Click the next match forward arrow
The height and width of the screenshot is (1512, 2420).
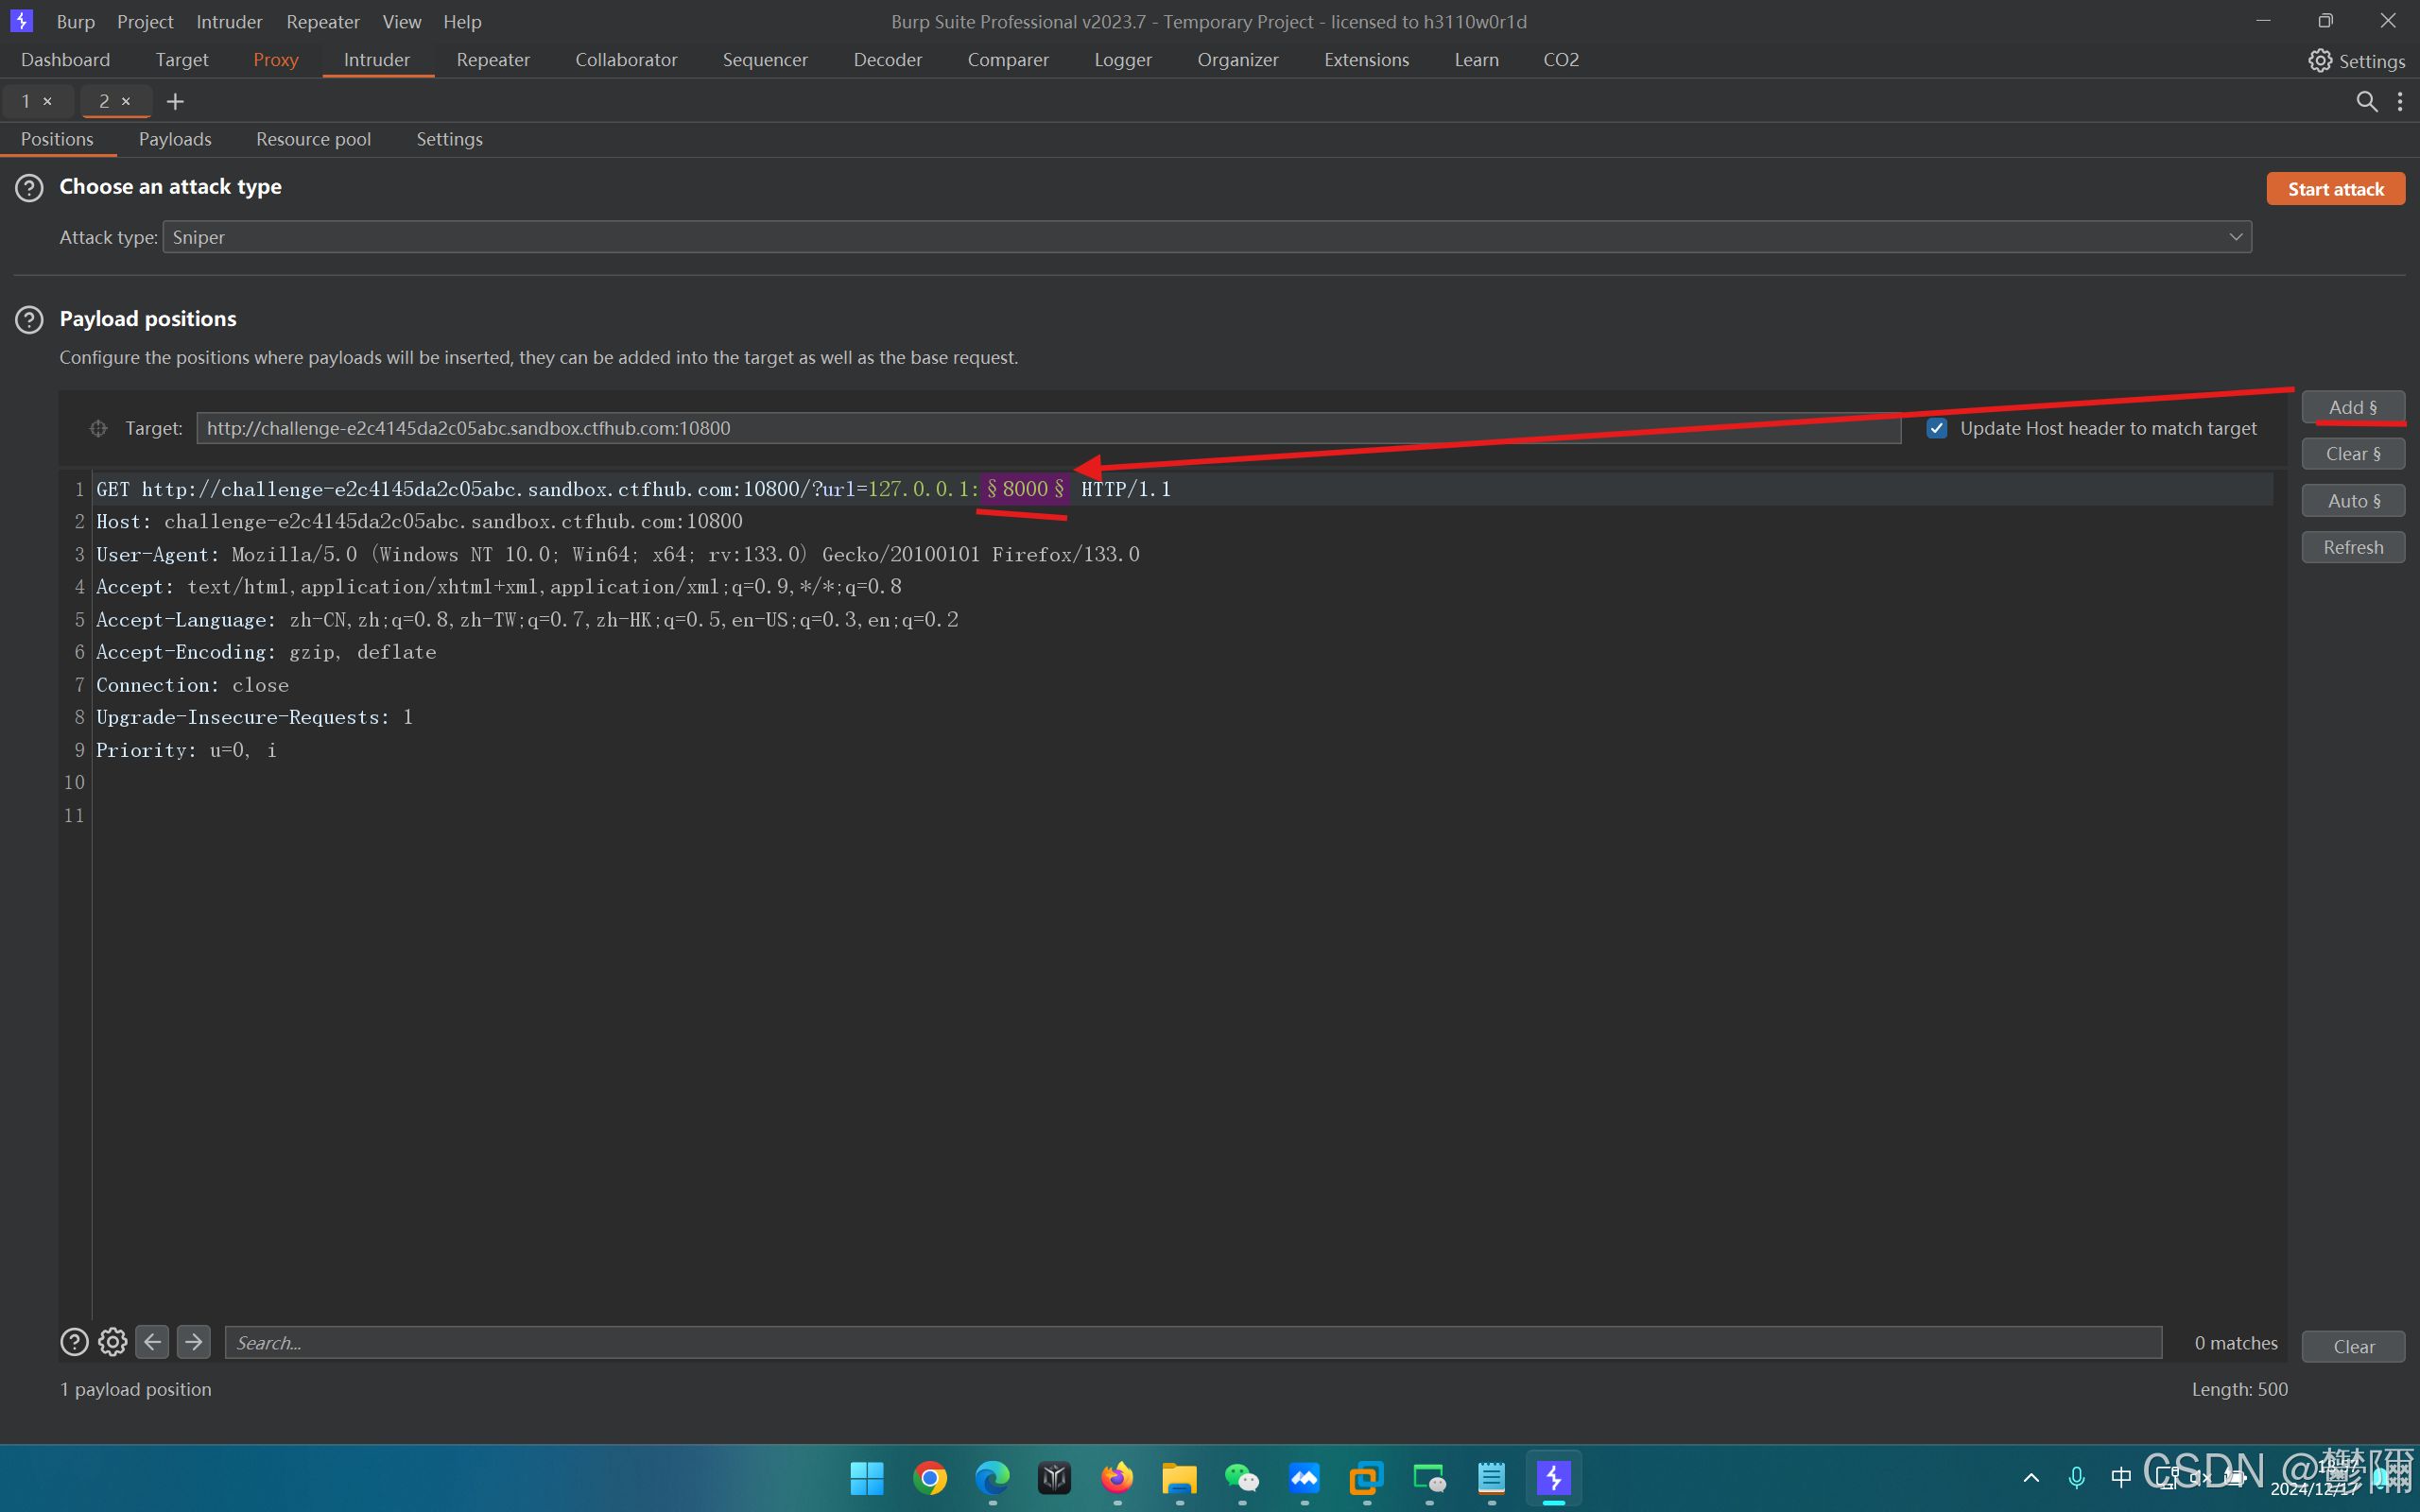click(x=194, y=1342)
